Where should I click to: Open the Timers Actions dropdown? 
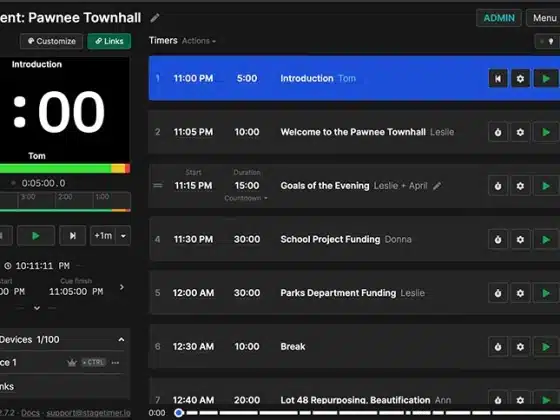point(199,41)
